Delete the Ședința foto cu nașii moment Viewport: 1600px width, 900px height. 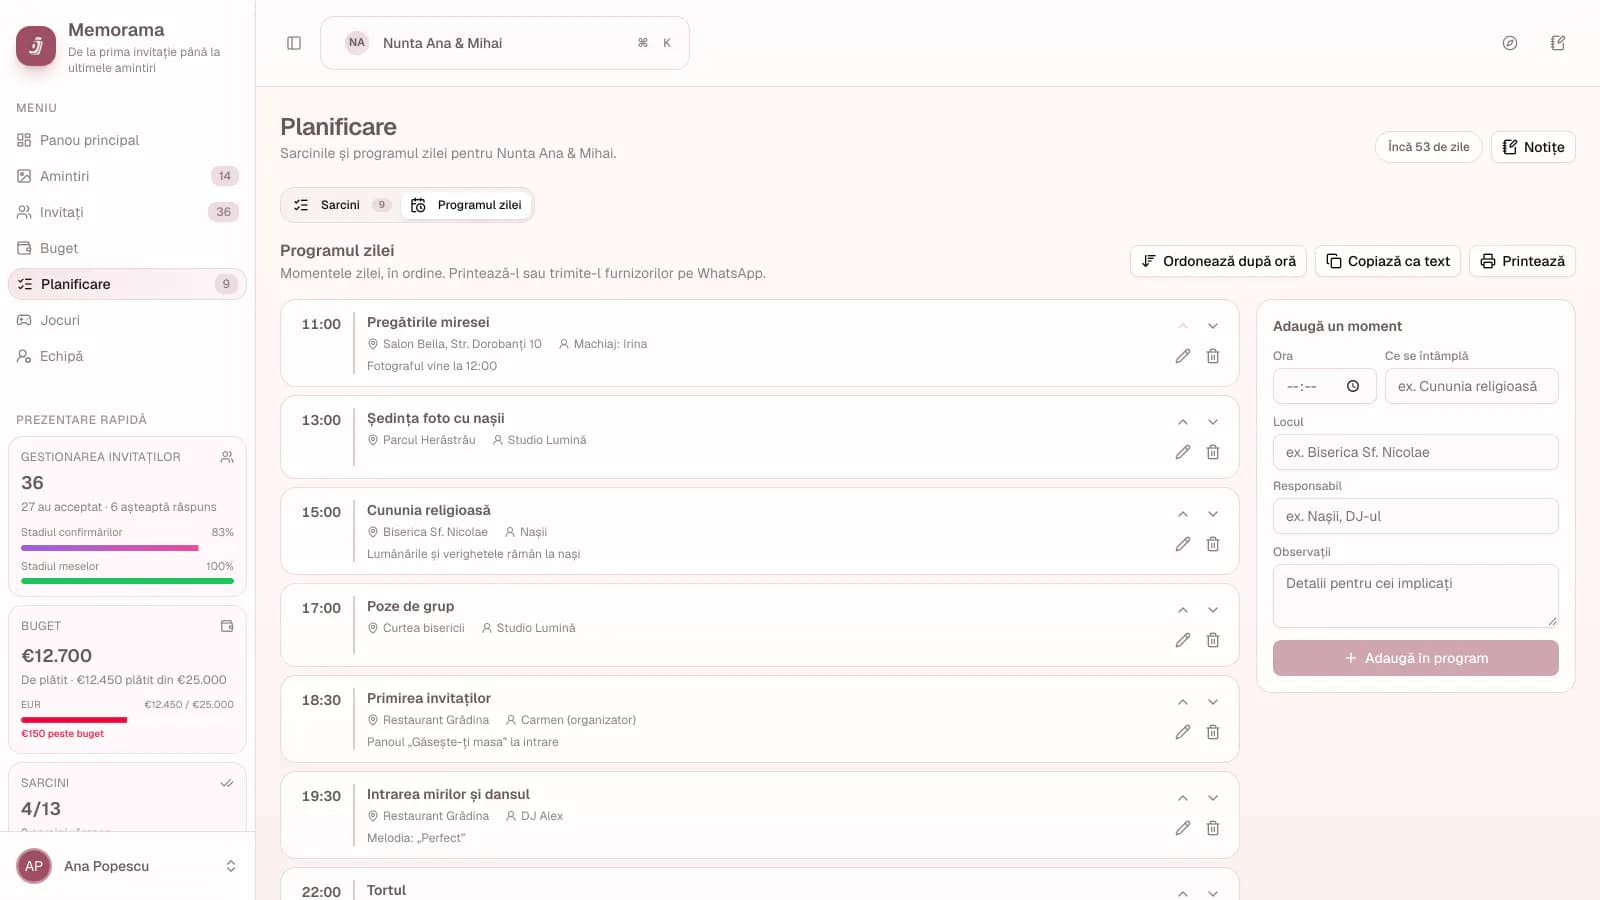1213,452
